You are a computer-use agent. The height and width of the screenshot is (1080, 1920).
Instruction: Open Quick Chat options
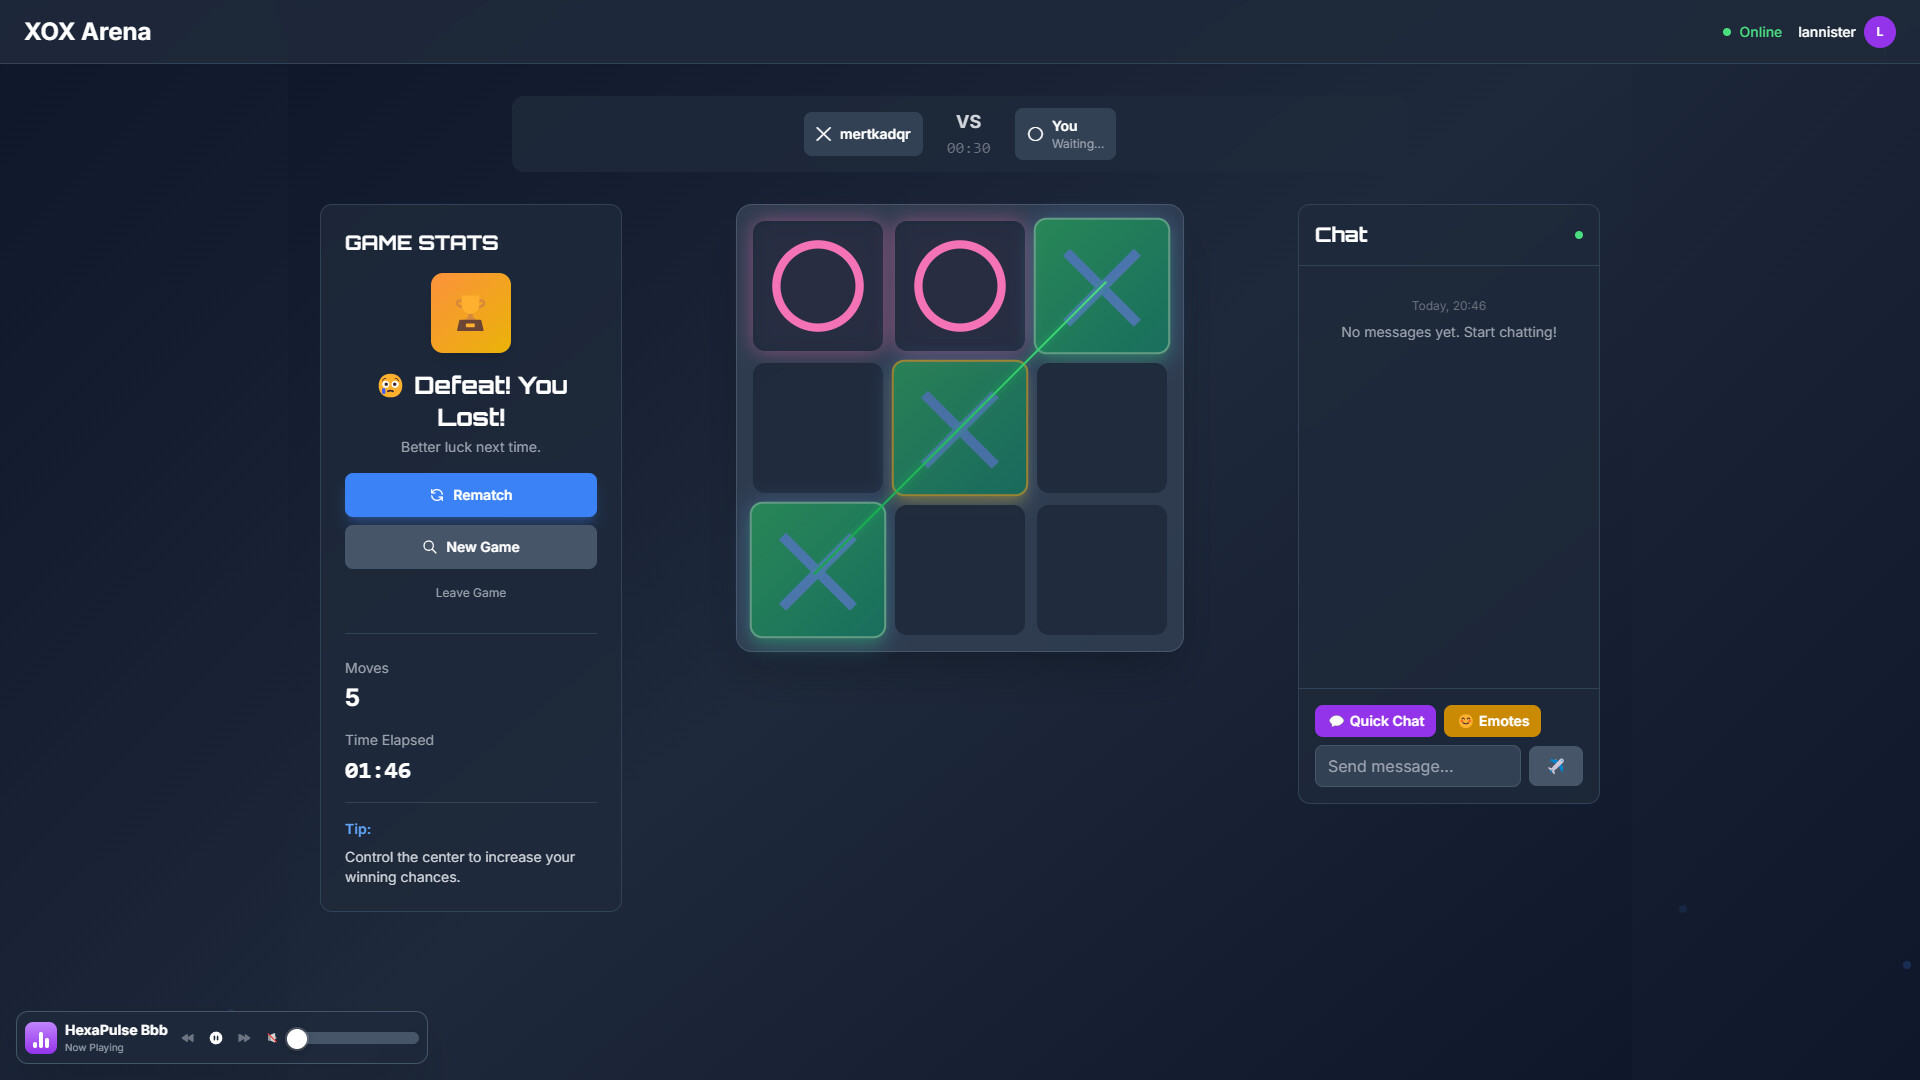pyautogui.click(x=1374, y=721)
